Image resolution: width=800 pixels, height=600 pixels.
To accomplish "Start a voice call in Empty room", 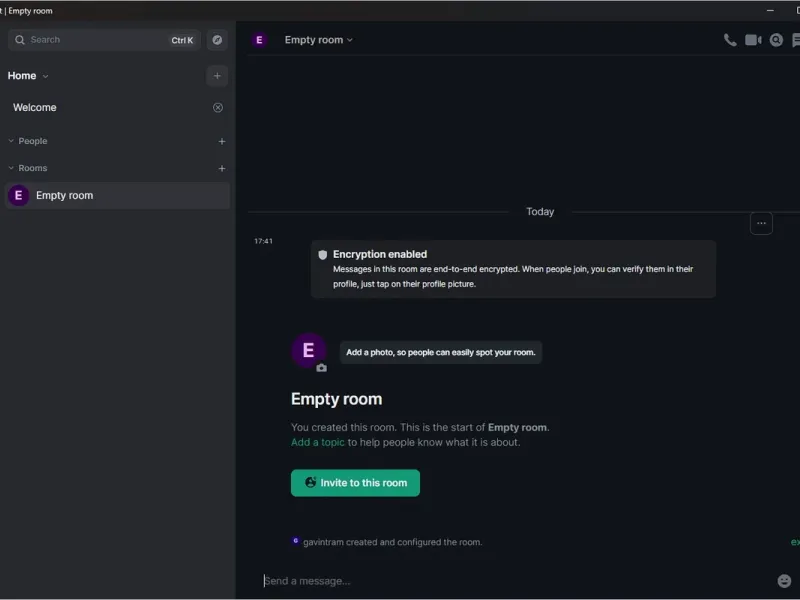I will pos(730,40).
